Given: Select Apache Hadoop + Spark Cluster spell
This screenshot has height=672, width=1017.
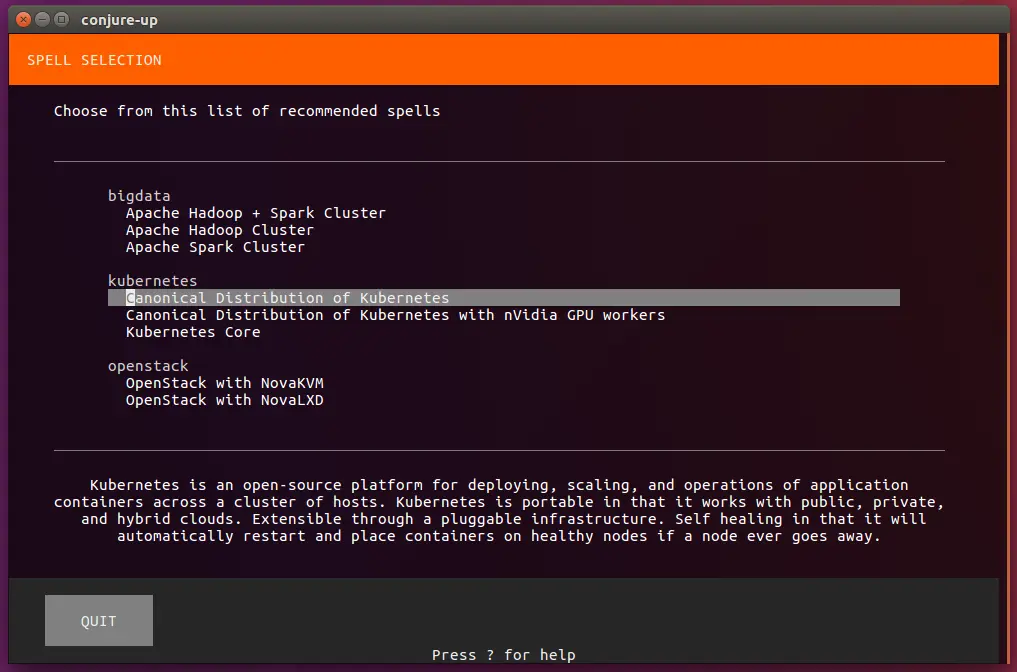Looking at the screenshot, I should 256,213.
